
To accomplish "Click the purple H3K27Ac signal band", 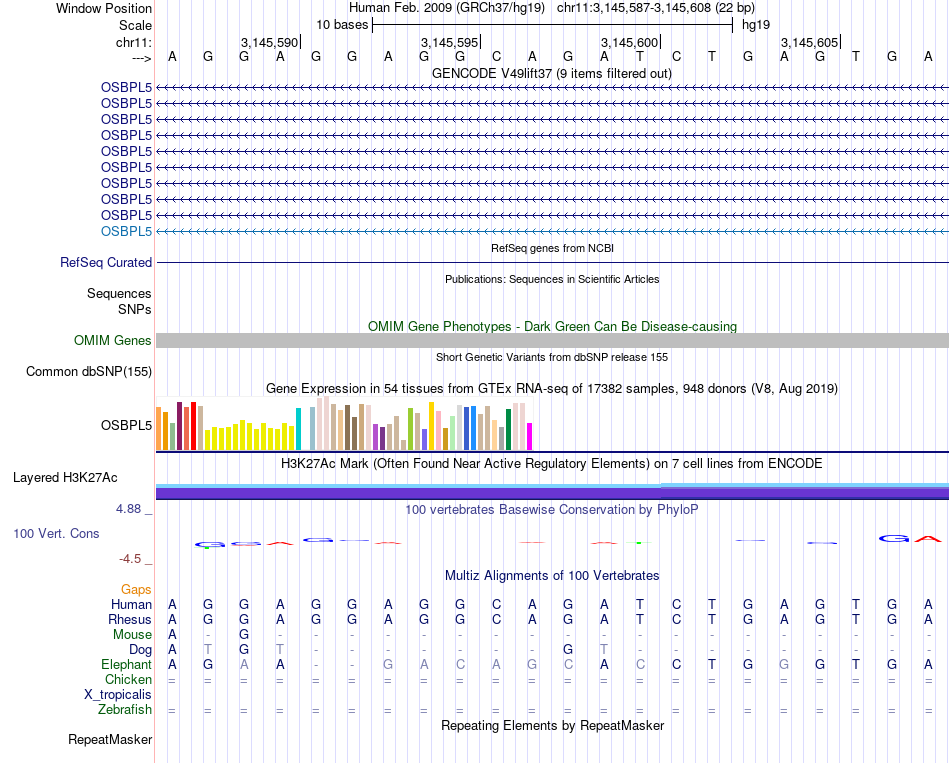I will coord(552,493).
